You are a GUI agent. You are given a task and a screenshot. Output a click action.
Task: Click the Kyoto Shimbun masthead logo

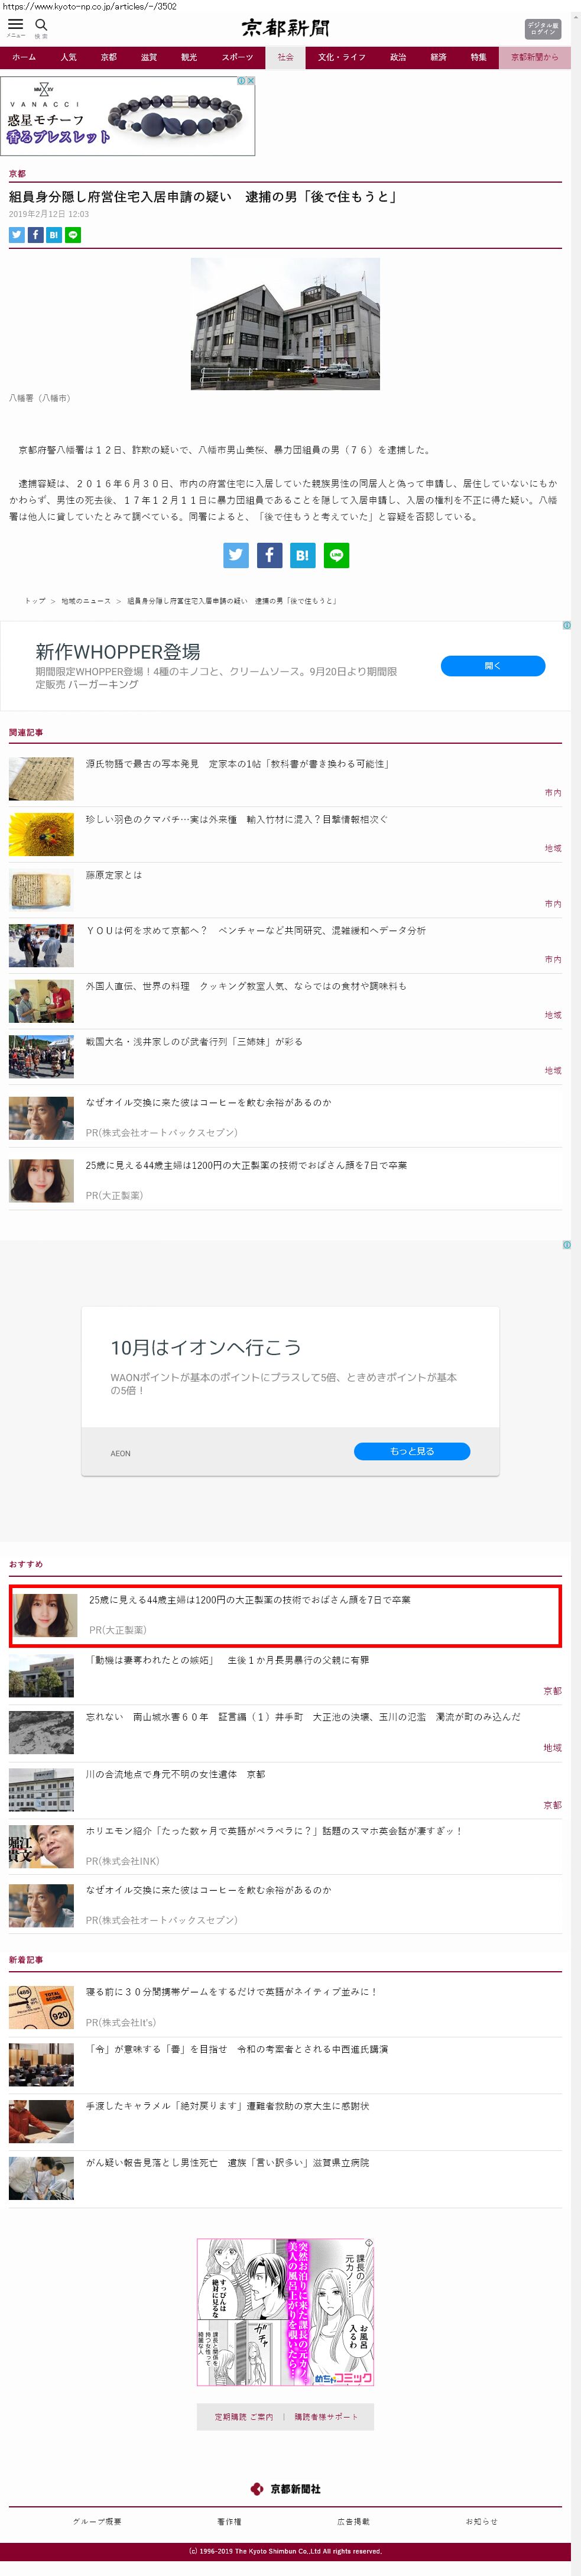(285, 28)
